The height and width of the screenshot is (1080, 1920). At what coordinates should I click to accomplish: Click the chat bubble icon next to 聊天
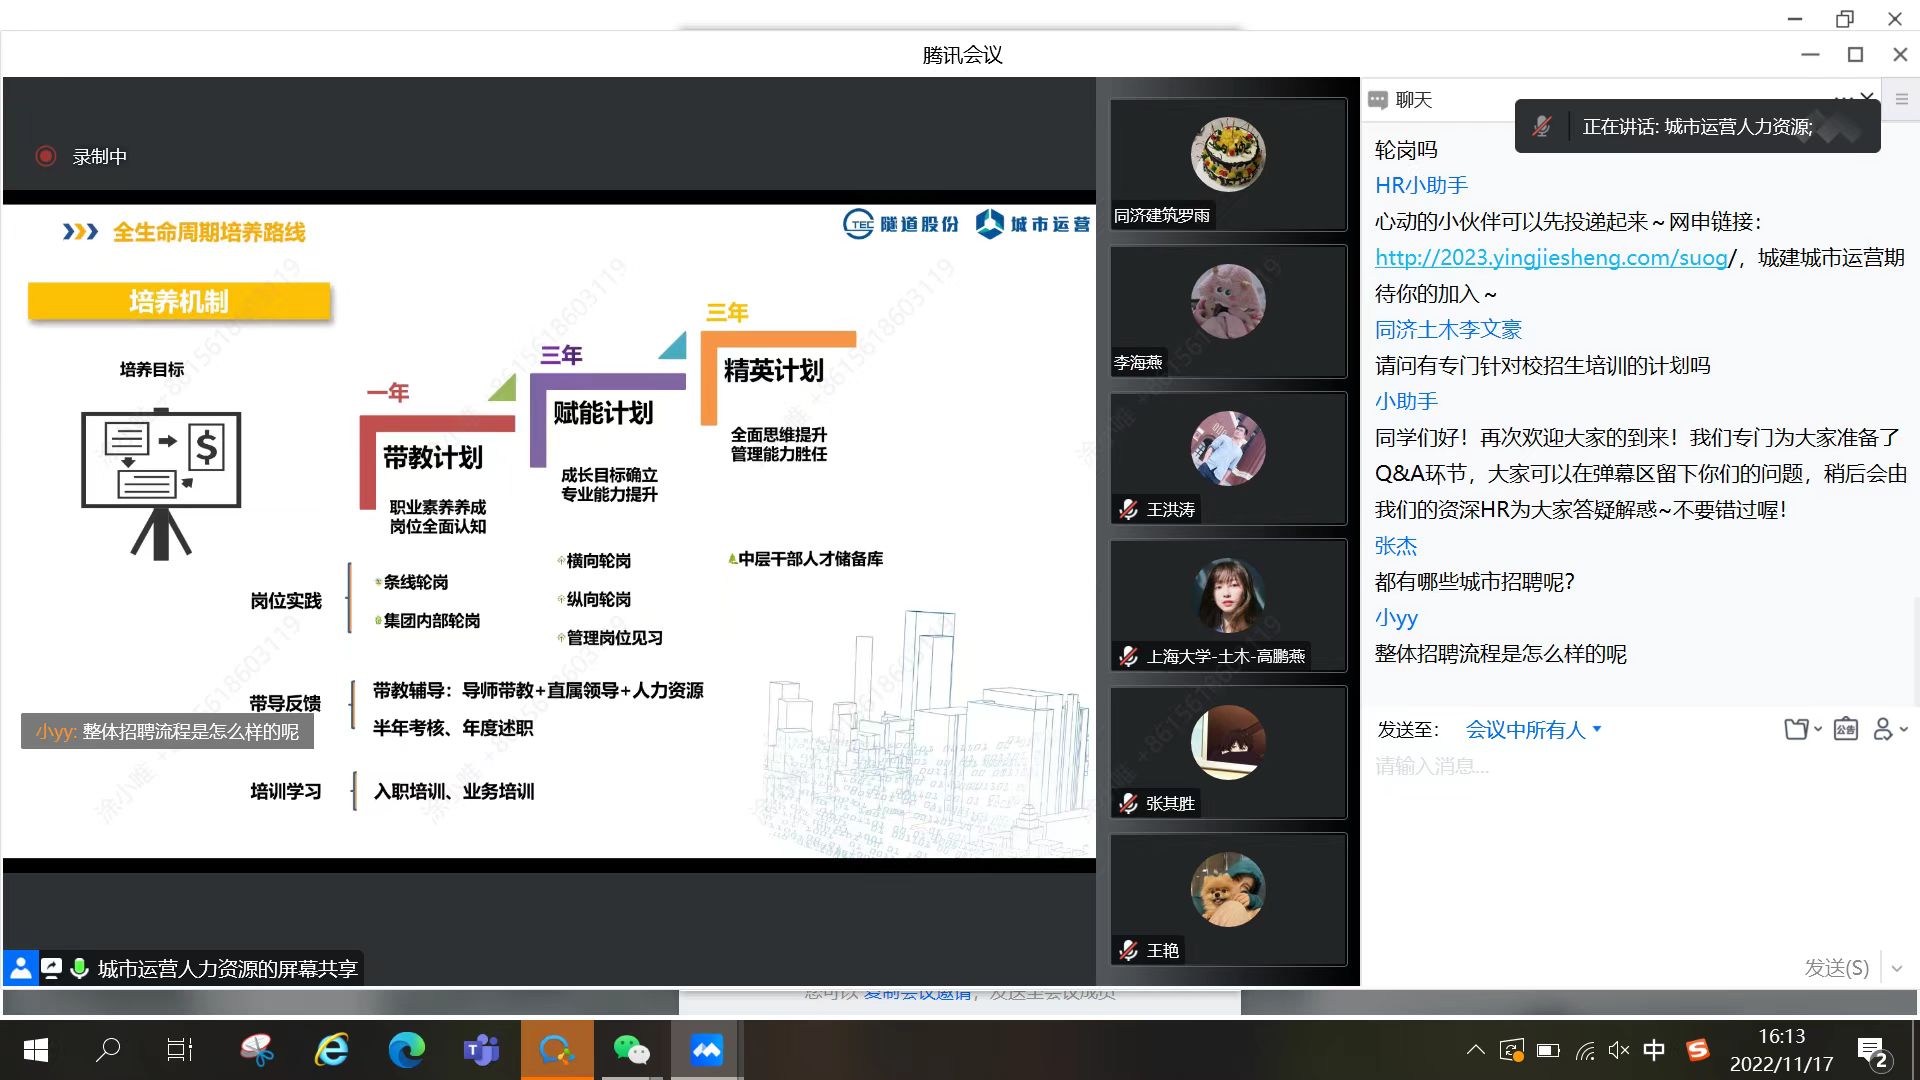click(1378, 100)
